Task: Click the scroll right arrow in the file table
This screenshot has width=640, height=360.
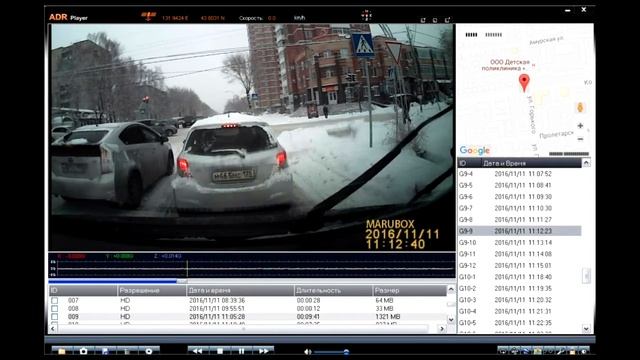Action: [442, 329]
